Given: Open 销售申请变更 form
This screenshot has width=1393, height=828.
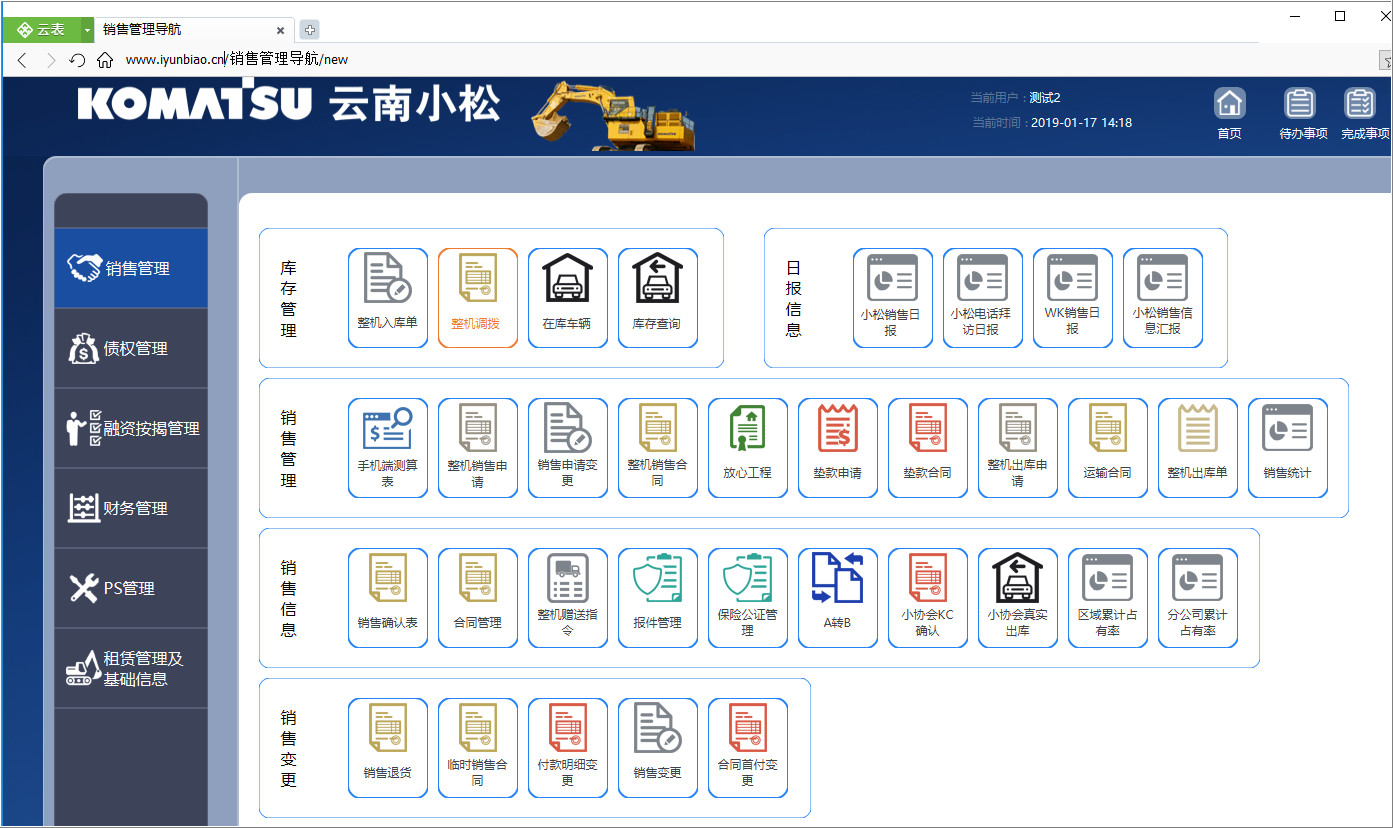Looking at the screenshot, I should tap(568, 448).
